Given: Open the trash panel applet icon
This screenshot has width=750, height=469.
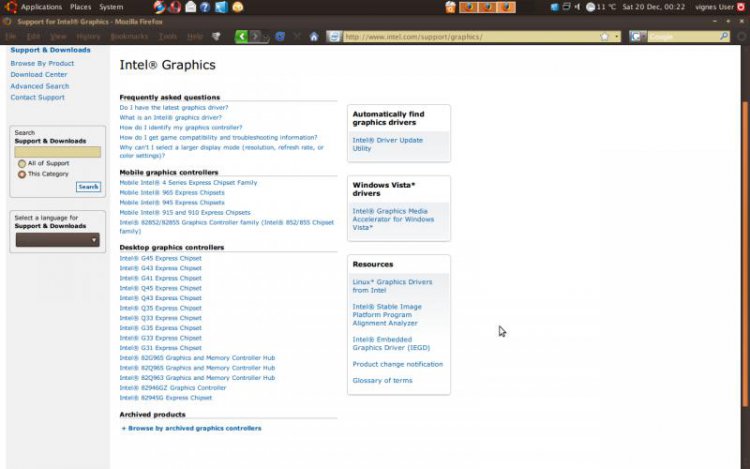Looking at the screenshot, I should pos(450,7).
